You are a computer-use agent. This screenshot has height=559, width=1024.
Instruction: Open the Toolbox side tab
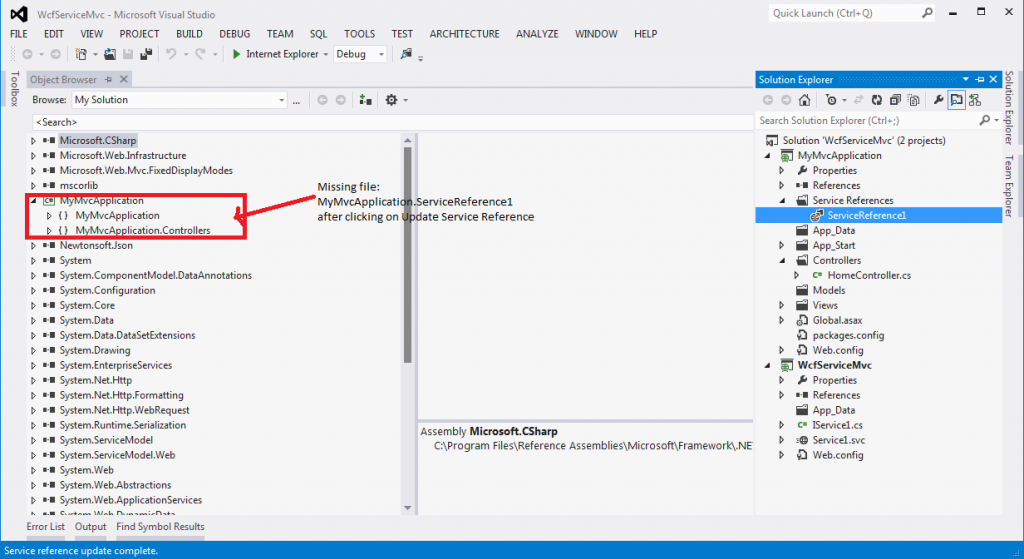click(x=14, y=89)
